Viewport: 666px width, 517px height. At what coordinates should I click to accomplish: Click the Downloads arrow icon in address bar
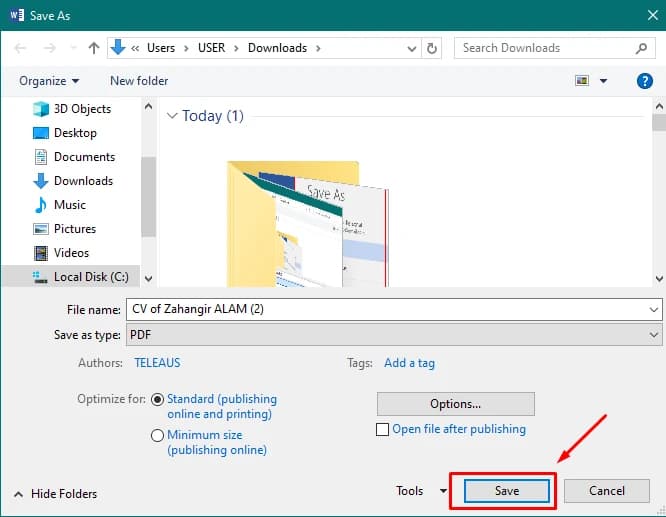click(118, 47)
